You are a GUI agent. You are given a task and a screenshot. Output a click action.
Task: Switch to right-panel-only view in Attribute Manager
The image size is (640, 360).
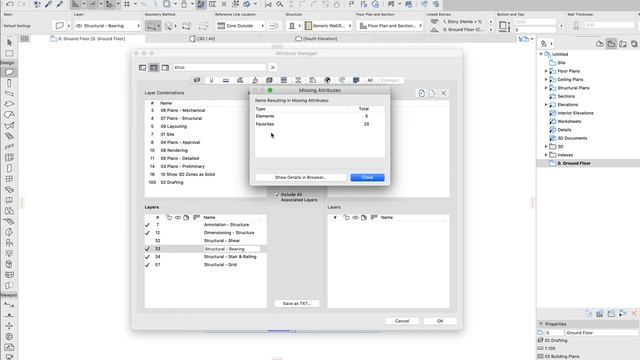tap(165, 67)
